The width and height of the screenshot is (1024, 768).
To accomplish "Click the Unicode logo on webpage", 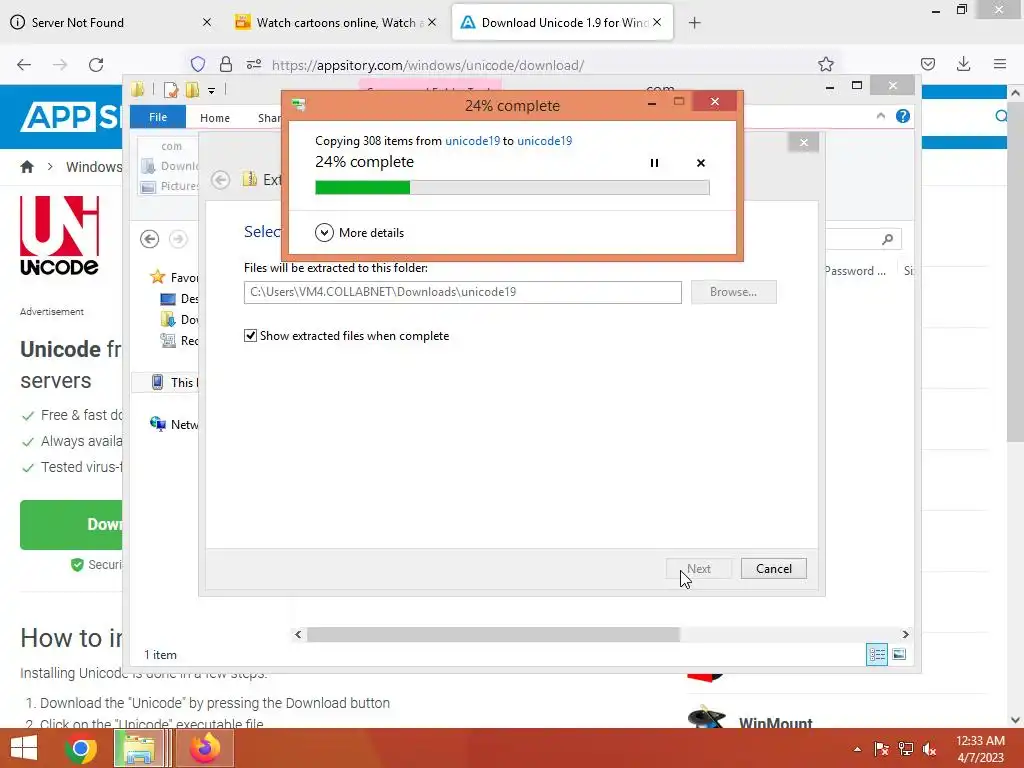I will coord(59,236).
